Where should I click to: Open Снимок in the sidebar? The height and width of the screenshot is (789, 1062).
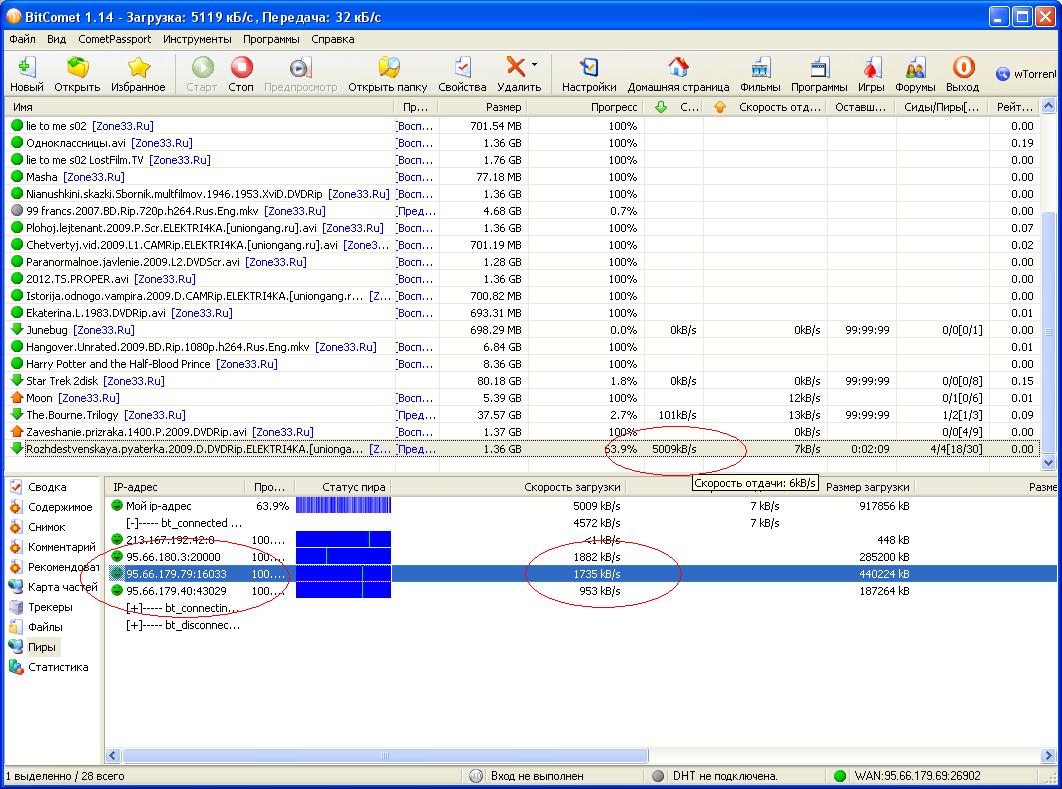47,527
